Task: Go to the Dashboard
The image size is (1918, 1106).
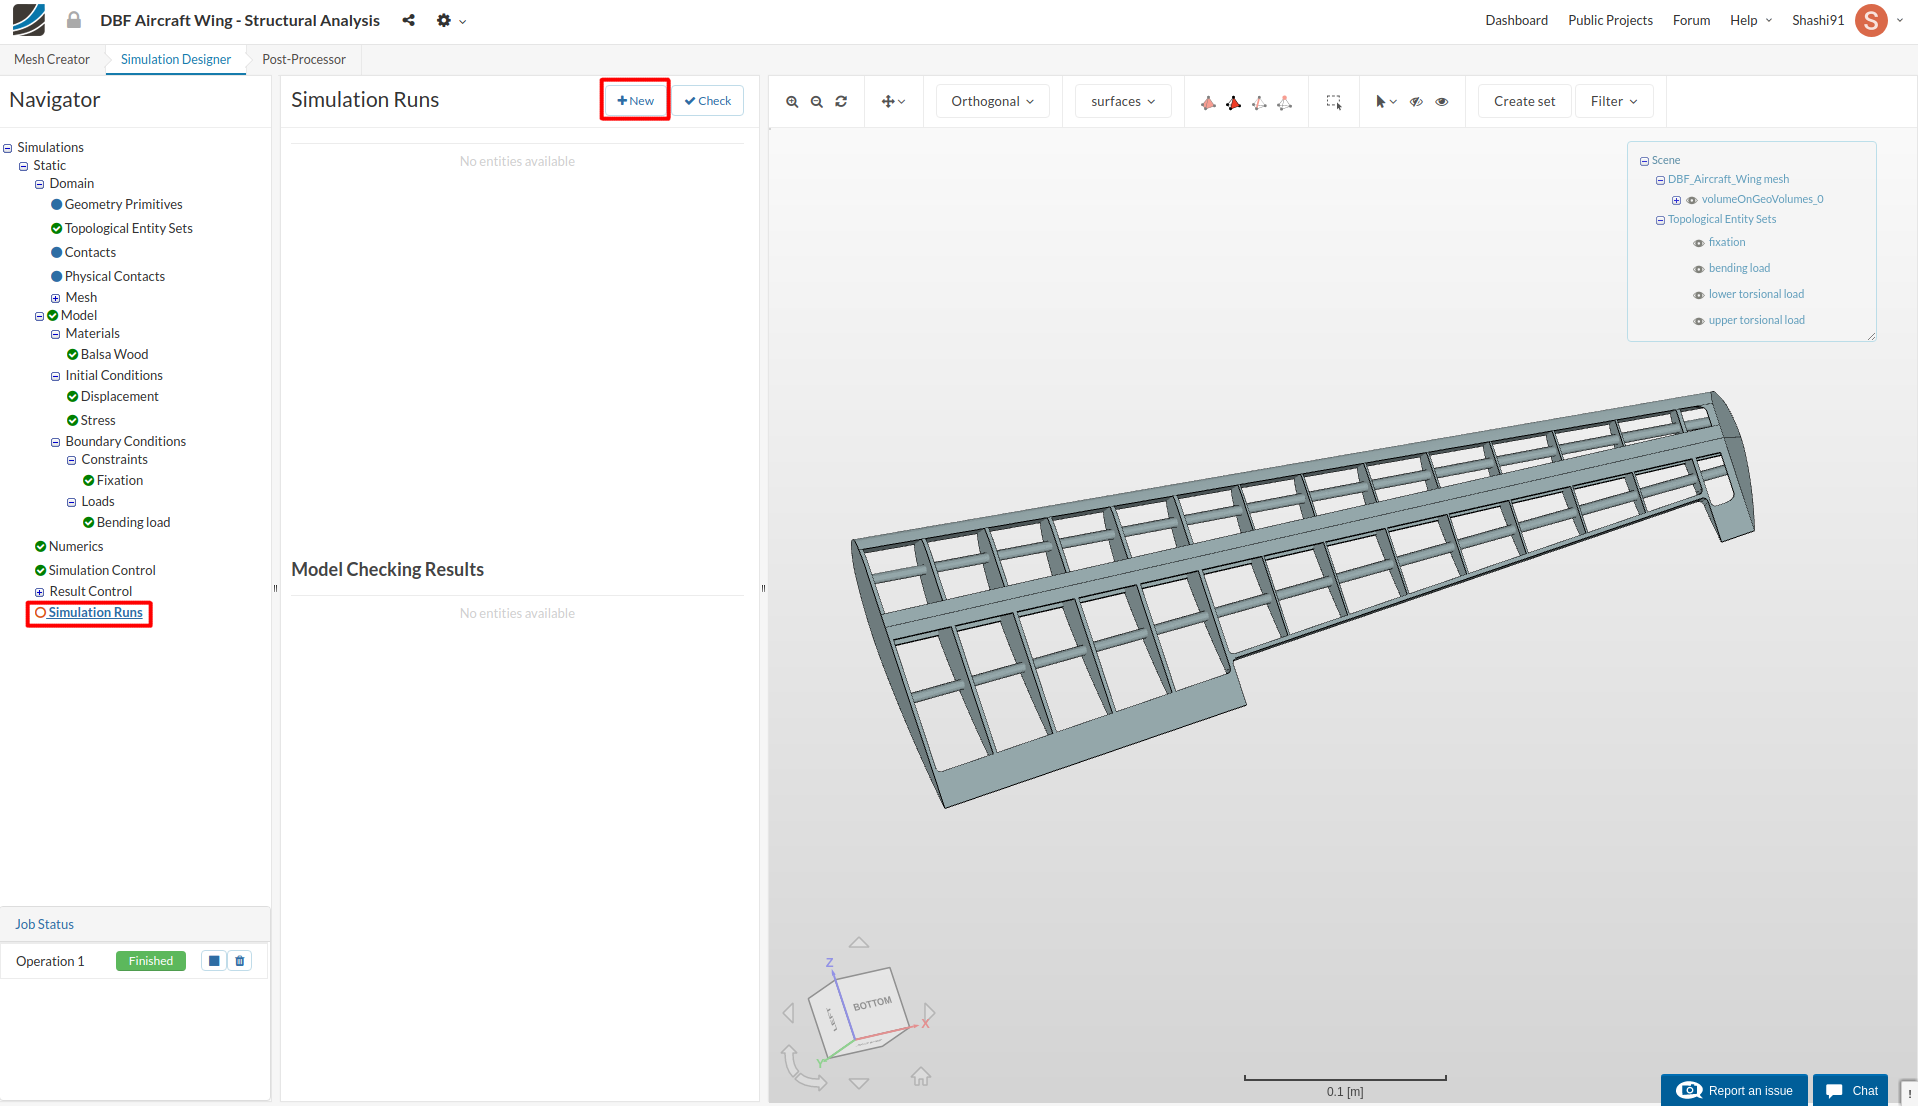Action: [x=1516, y=20]
